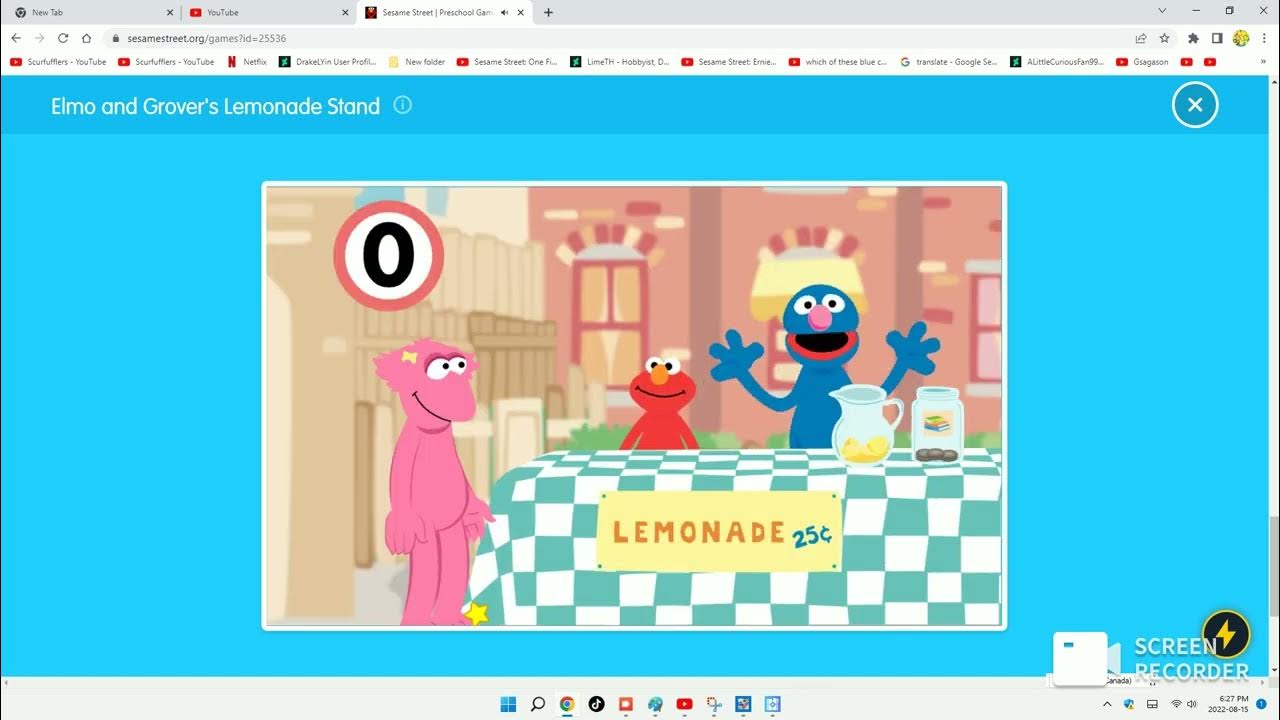
Task: Open the which of these blue c... bookmark
Action: (x=838, y=62)
